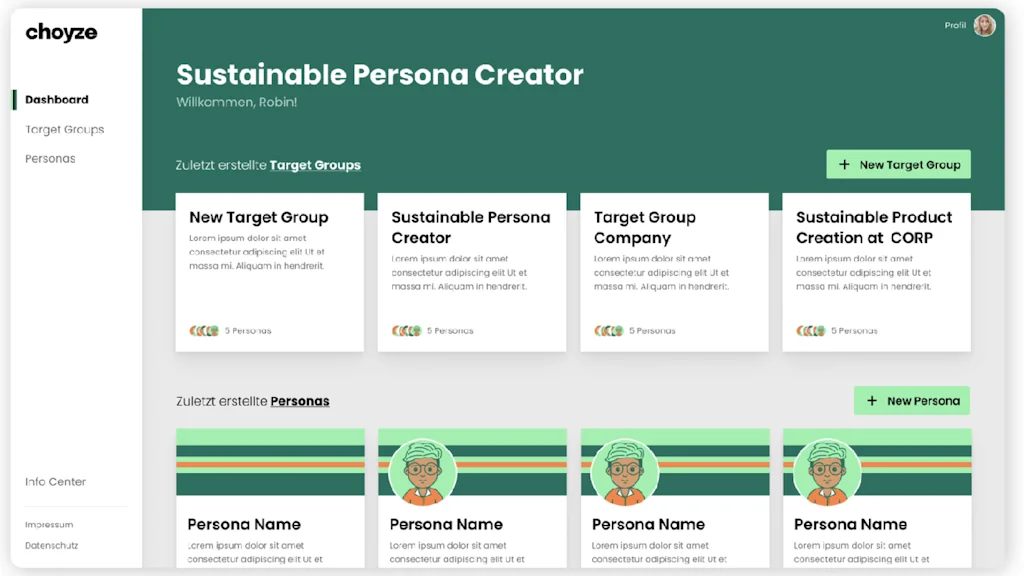This screenshot has height=576, width=1024.
Task: Open the Personas sidebar entry
Action: pos(50,158)
